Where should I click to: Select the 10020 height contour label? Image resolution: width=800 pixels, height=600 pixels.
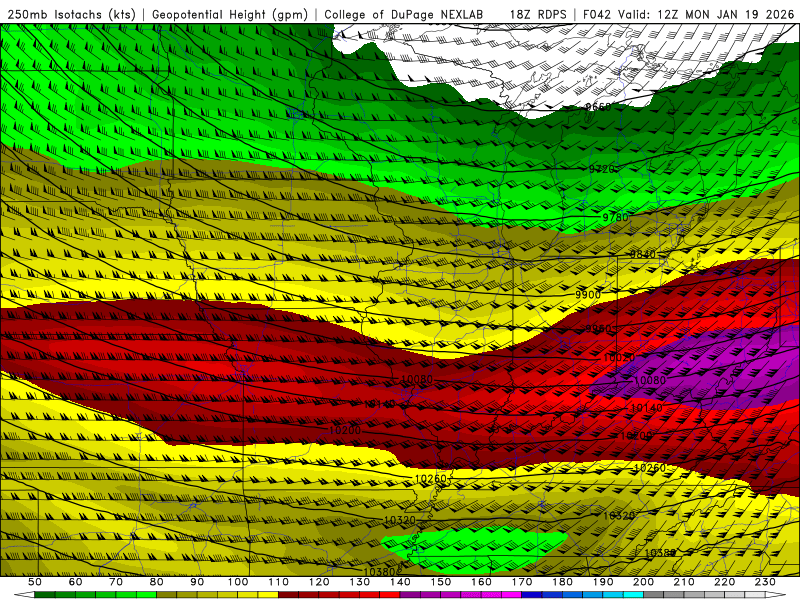click(619, 358)
